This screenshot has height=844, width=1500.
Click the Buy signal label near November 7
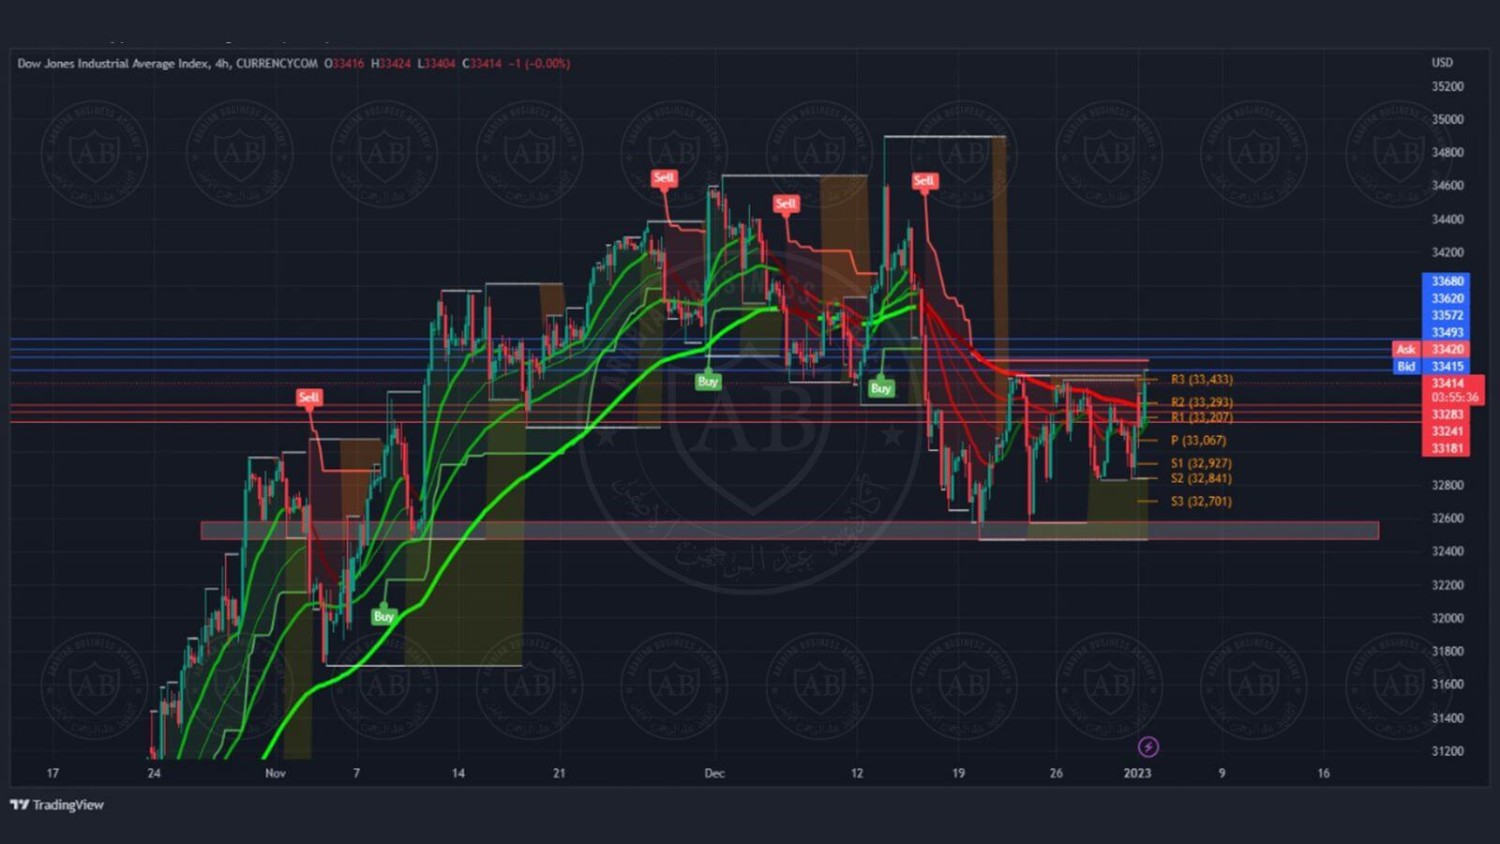384,616
